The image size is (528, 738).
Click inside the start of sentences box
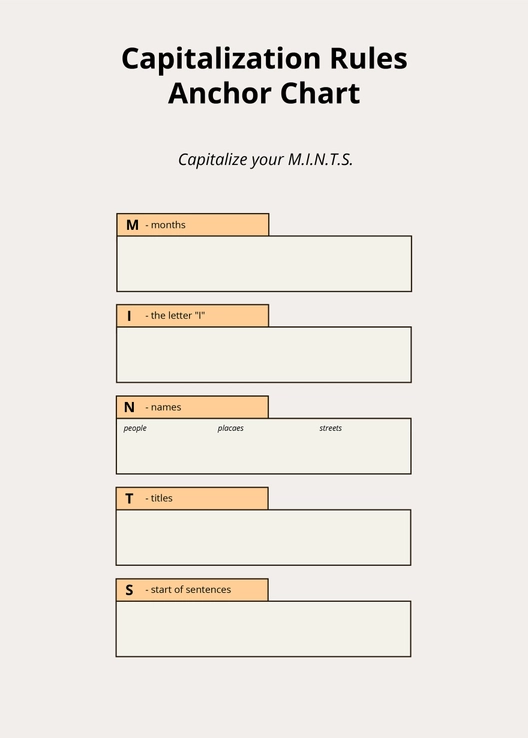tap(264, 629)
